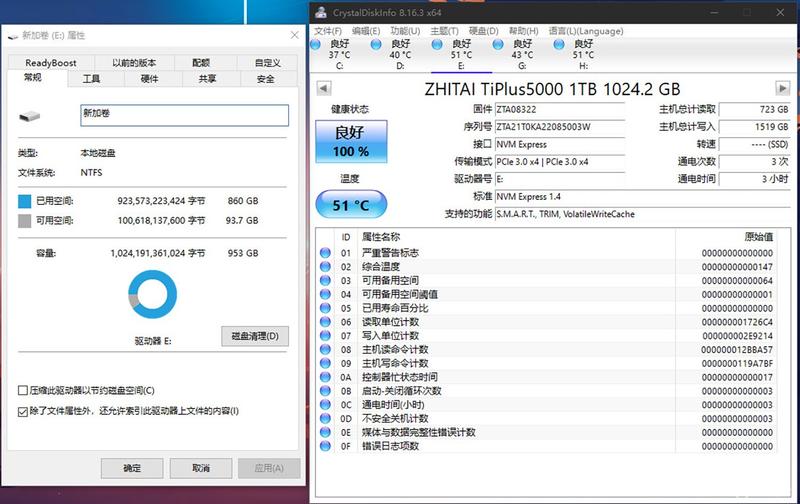Switch to the 自定义 tab
The width and height of the screenshot is (800, 504).
(267, 63)
